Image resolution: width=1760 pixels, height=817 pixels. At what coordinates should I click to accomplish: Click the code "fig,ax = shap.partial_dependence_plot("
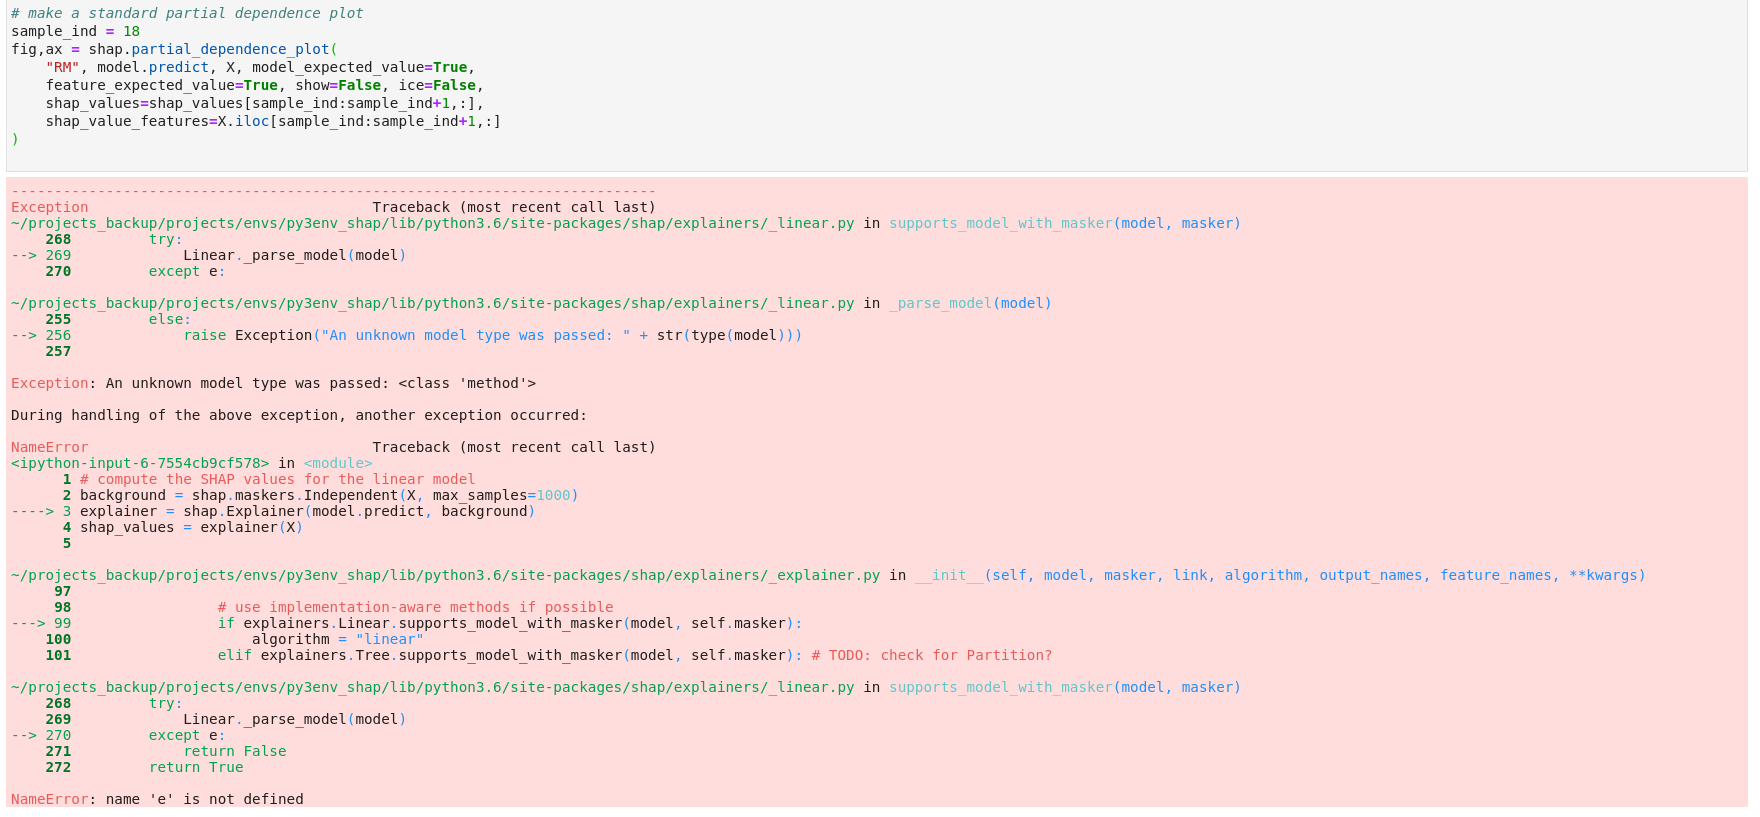pyautogui.click(x=174, y=50)
